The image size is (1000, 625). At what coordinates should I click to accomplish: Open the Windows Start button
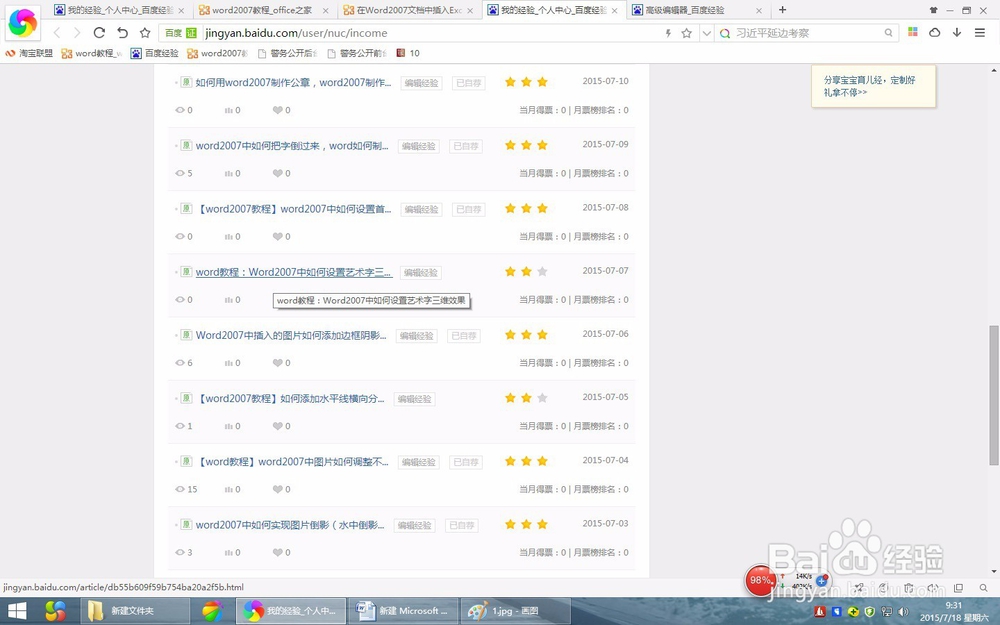pyautogui.click(x=17, y=611)
